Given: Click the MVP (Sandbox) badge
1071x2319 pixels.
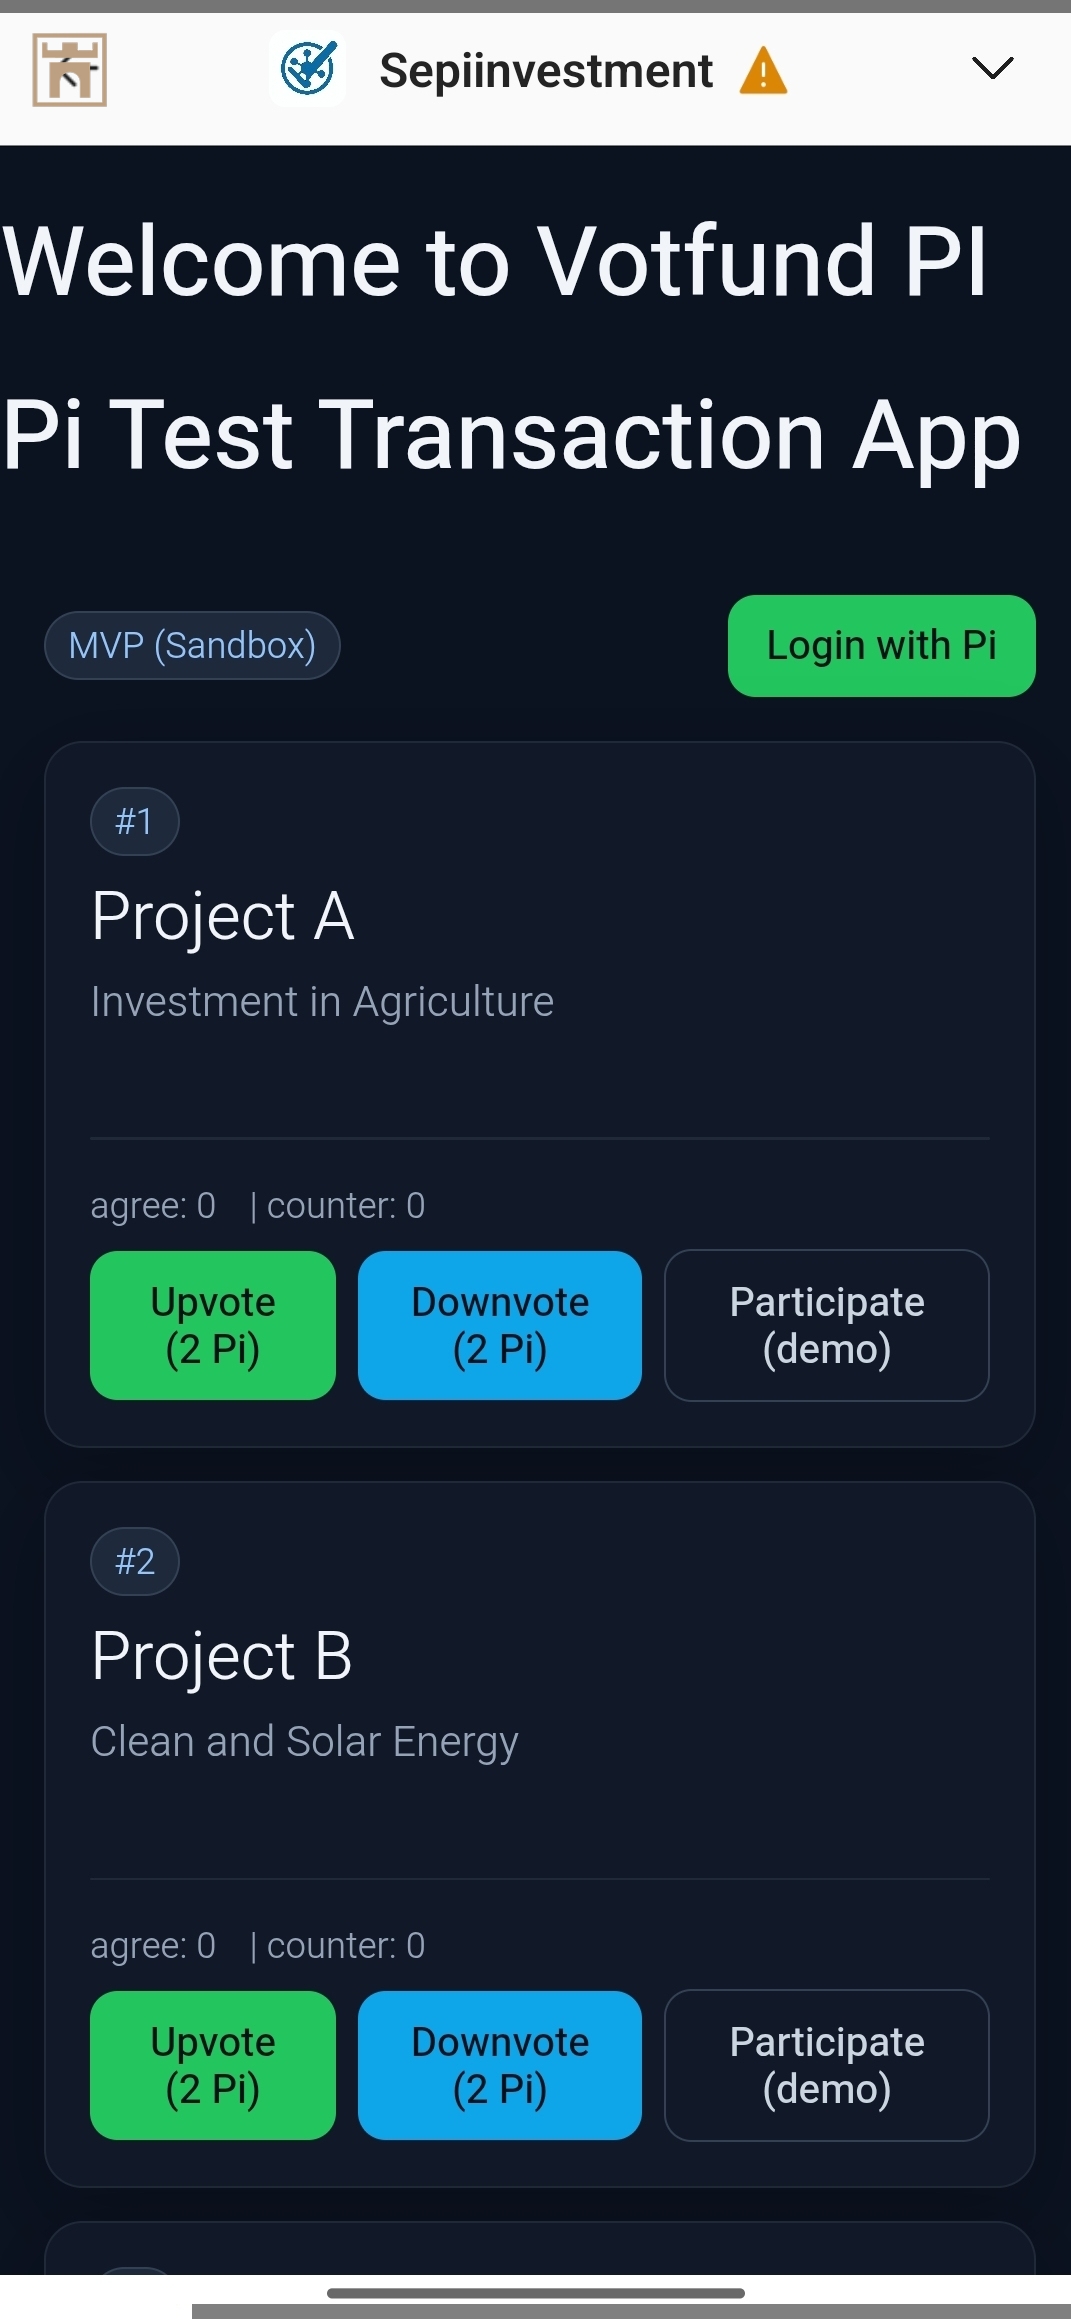Looking at the screenshot, I should coord(192,645).
